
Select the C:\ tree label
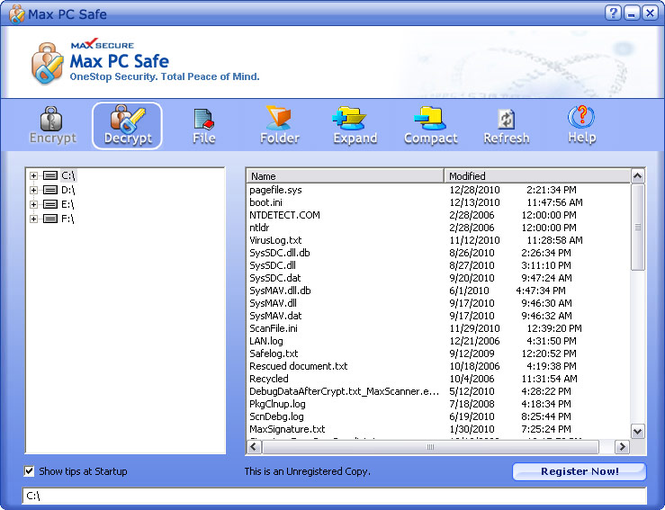click(68, 175)
